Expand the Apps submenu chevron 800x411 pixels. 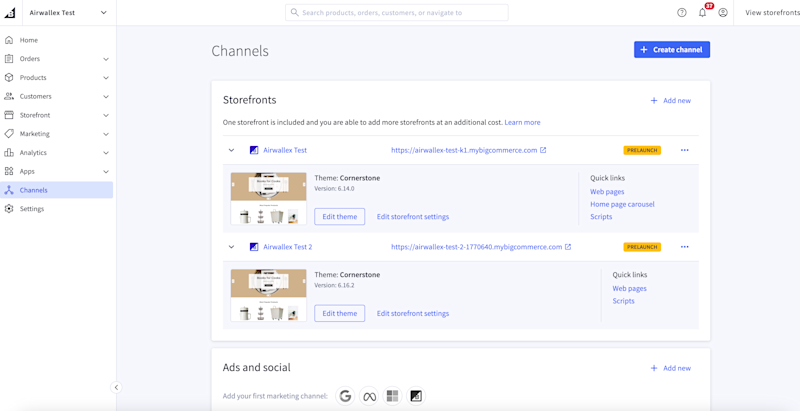click(106, 172)
